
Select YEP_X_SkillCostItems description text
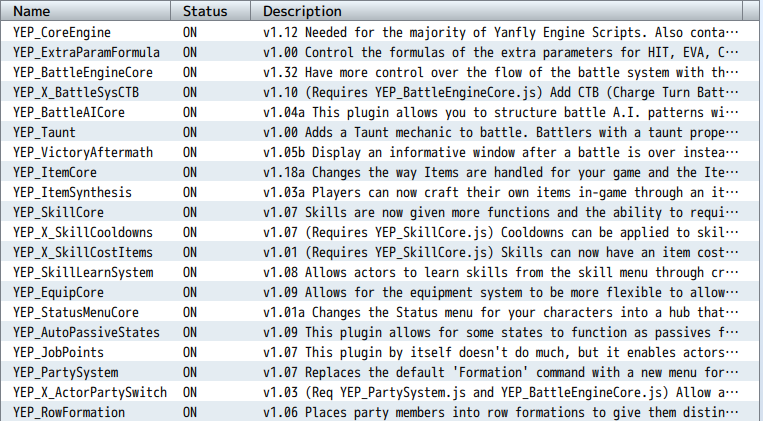pos(501,252)
